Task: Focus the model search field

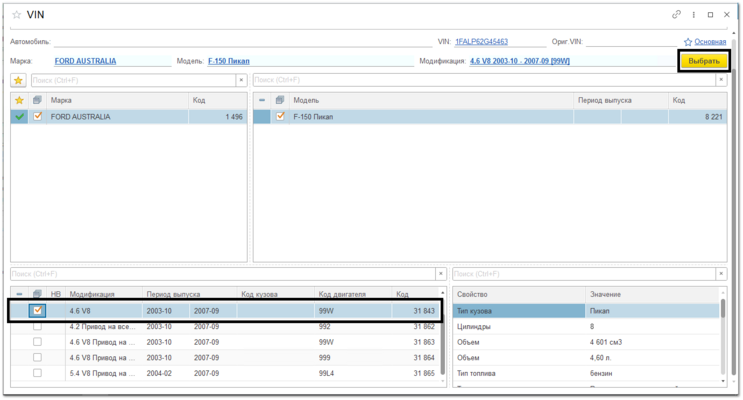Action: (484, 80)
